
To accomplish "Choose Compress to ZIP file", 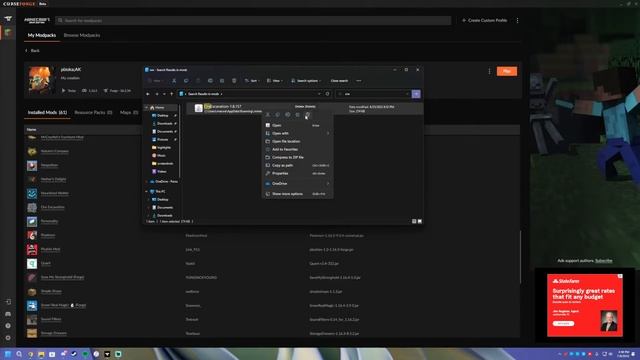I will 297,157.
